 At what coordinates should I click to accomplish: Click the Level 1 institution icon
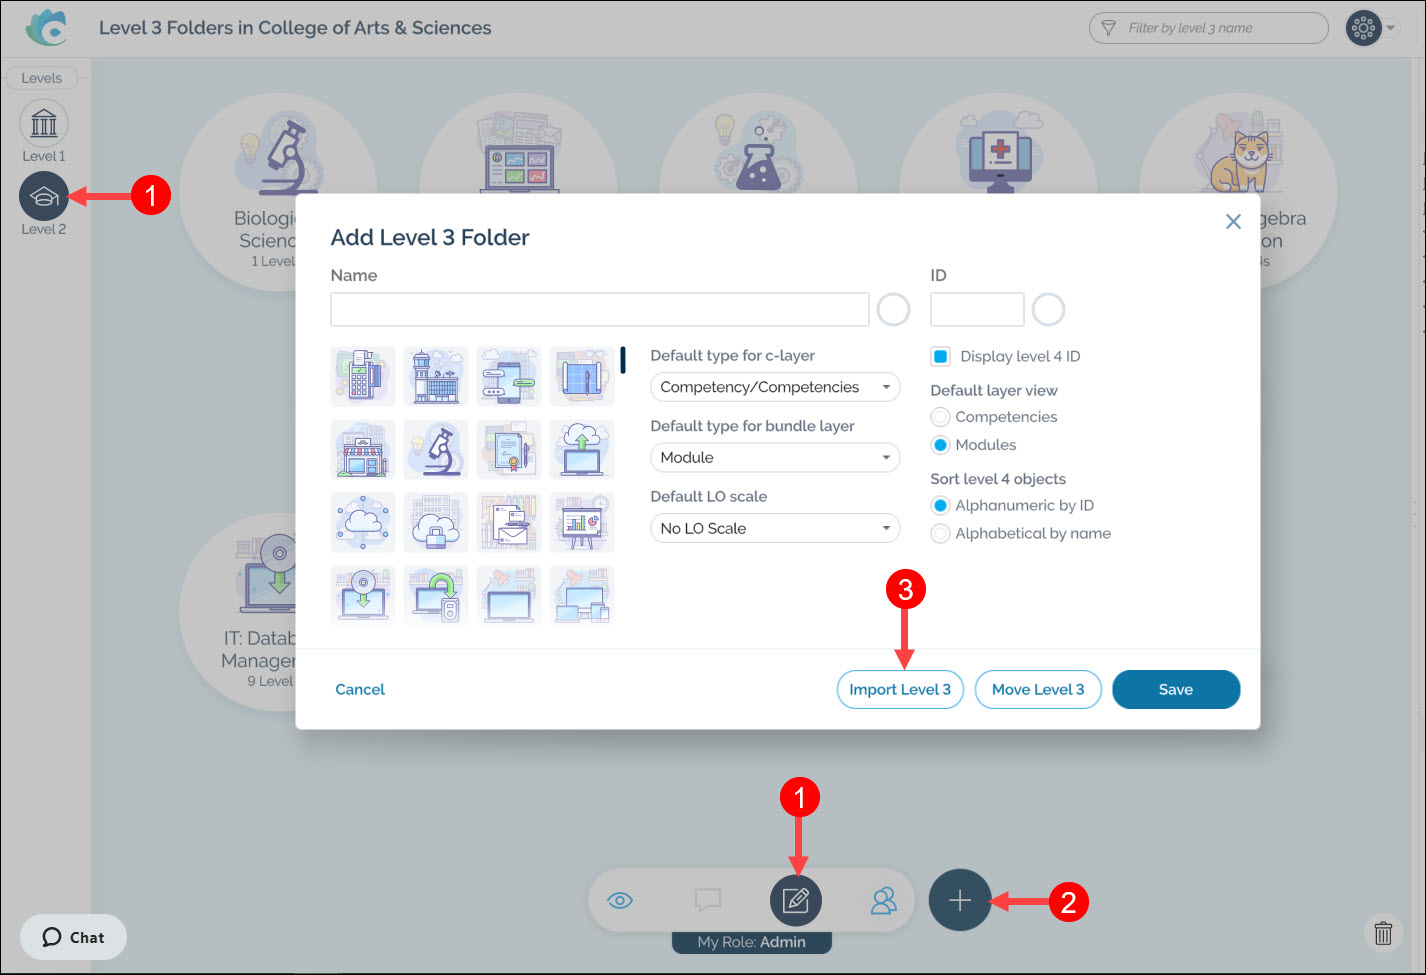(44, 123)
